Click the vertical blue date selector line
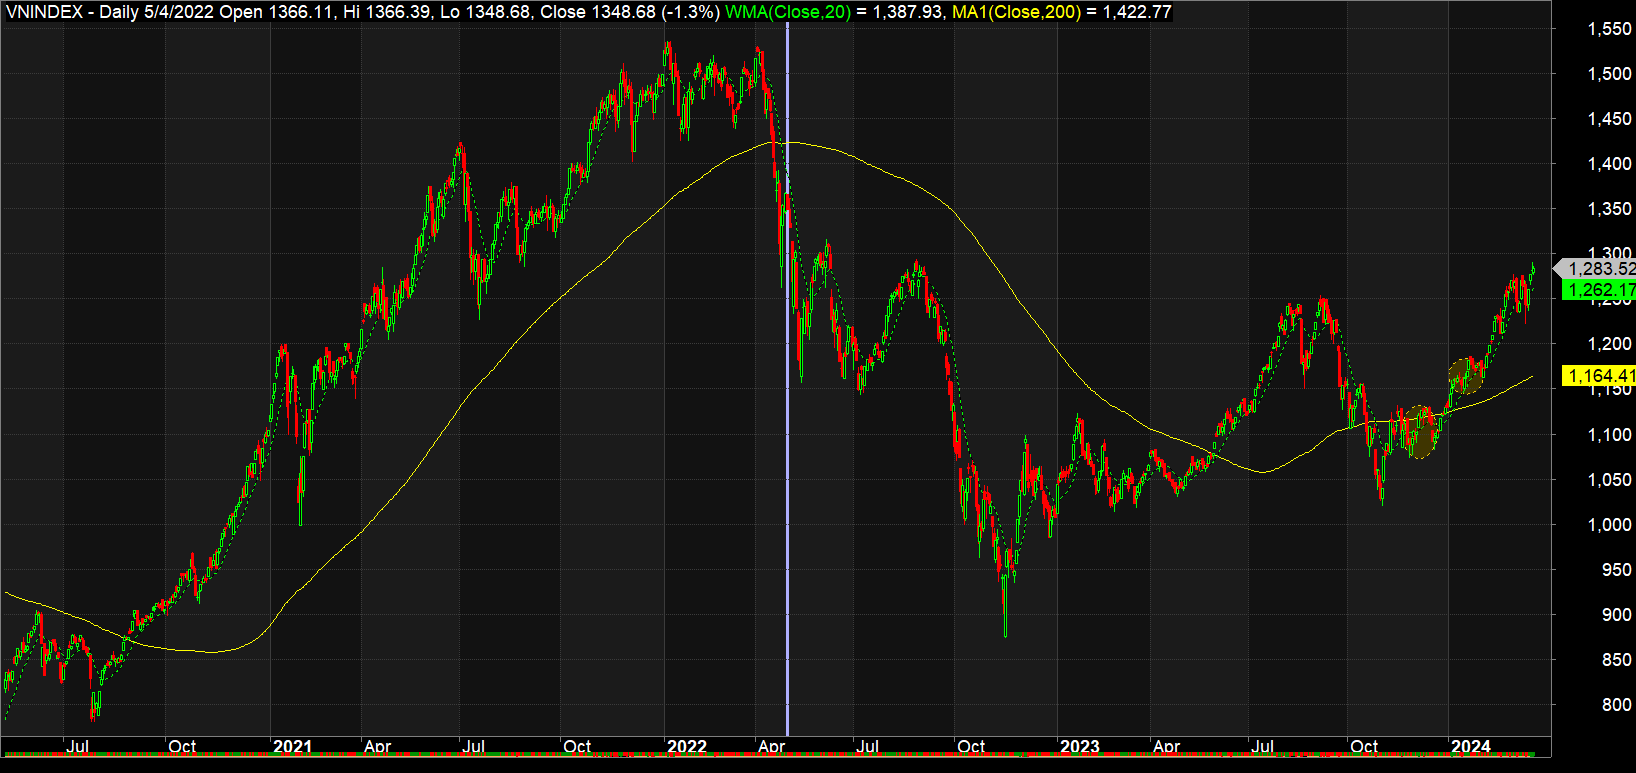Screen dimensions: 1636x773 788,380
